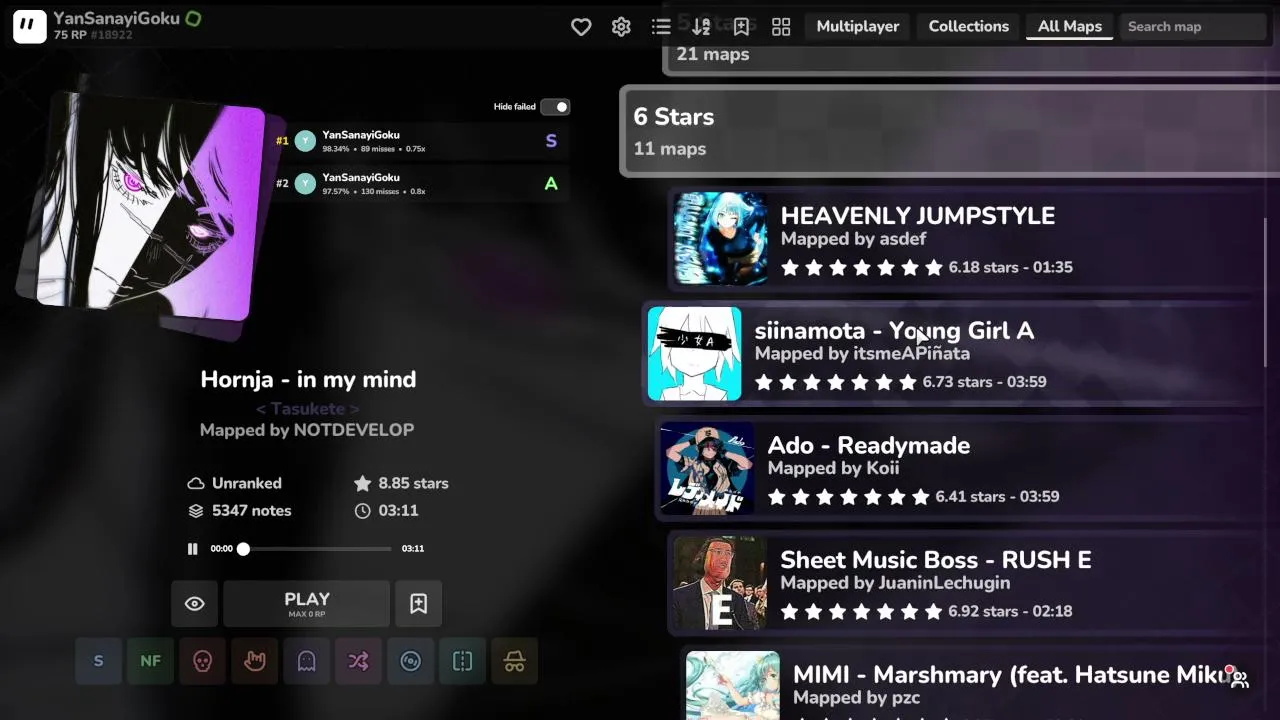Open the #1 leaderboard score with S rank
This screenshot has width=1280, height=720.
pos(421,141)
